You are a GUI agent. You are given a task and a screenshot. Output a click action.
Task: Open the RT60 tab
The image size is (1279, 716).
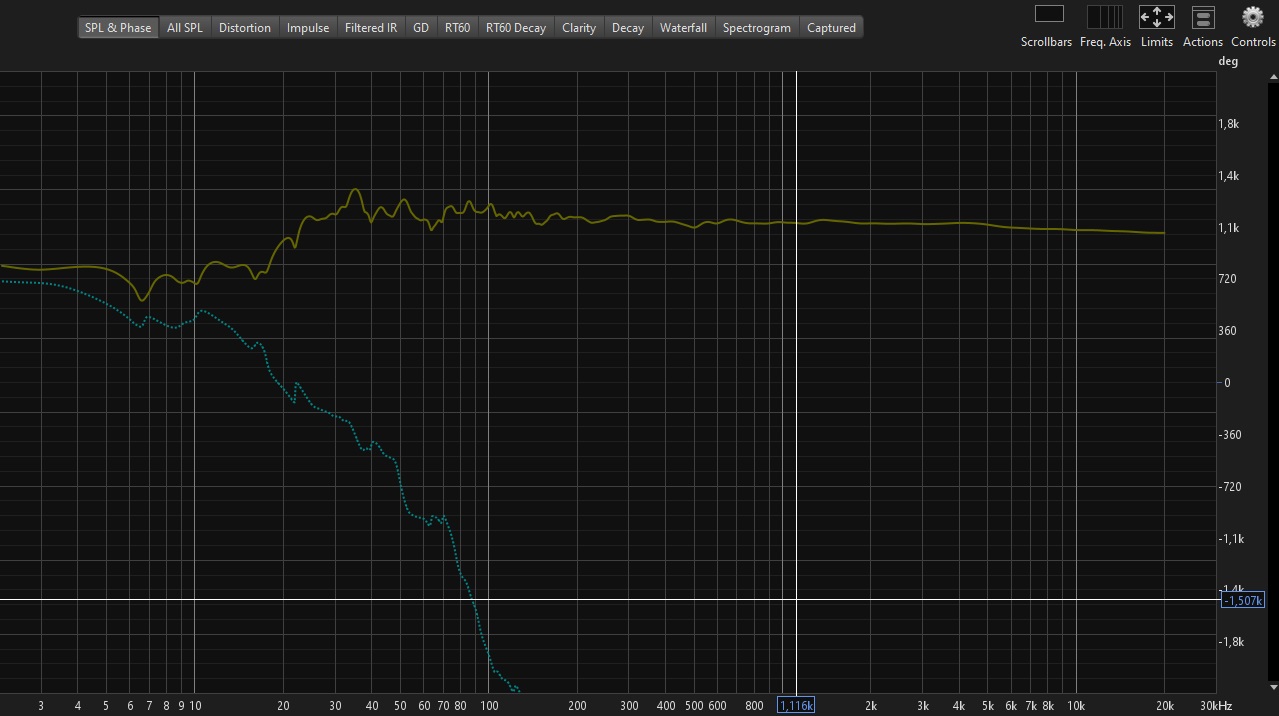458,28
